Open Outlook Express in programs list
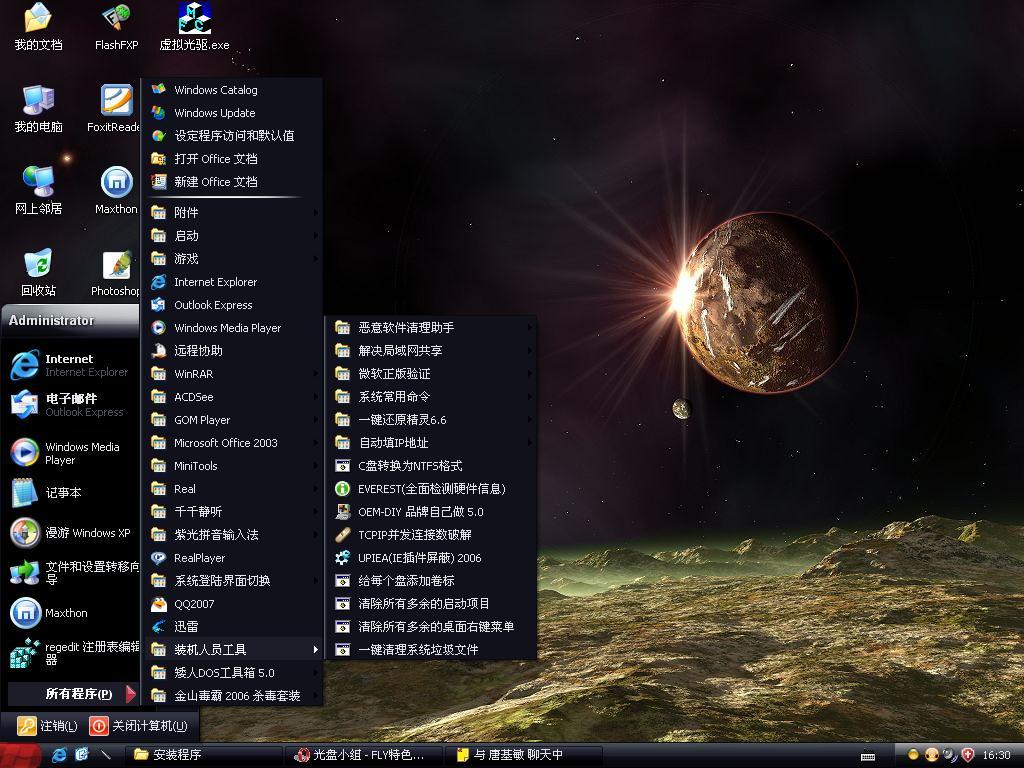This screenshot has width=1024, height=768. pos(232,304)
